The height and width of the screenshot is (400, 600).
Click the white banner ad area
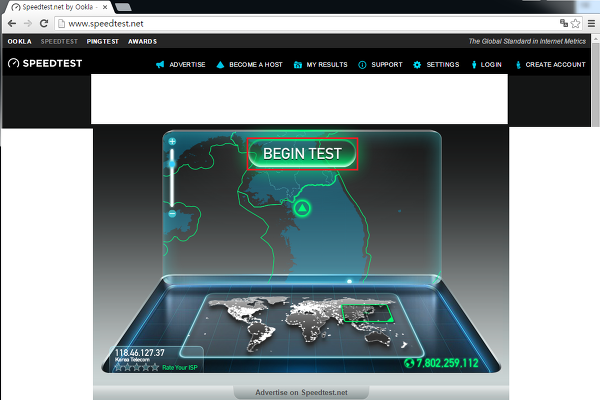pos(299,99)
